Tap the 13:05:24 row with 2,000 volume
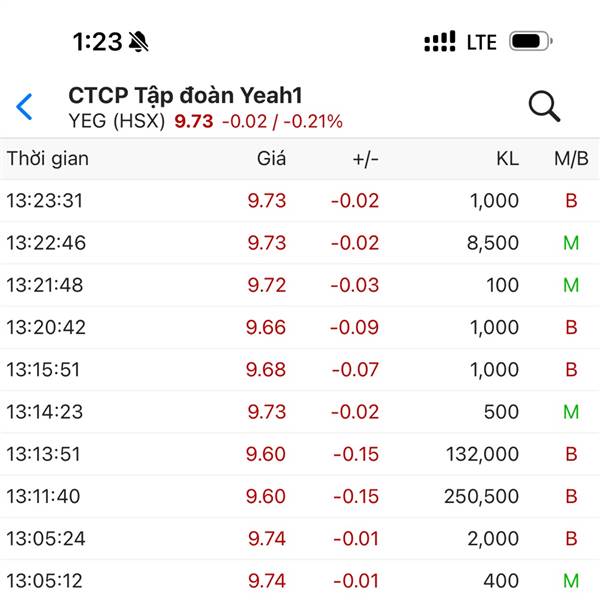This screenshot has height=600, width=600. [x=300, y=538]
